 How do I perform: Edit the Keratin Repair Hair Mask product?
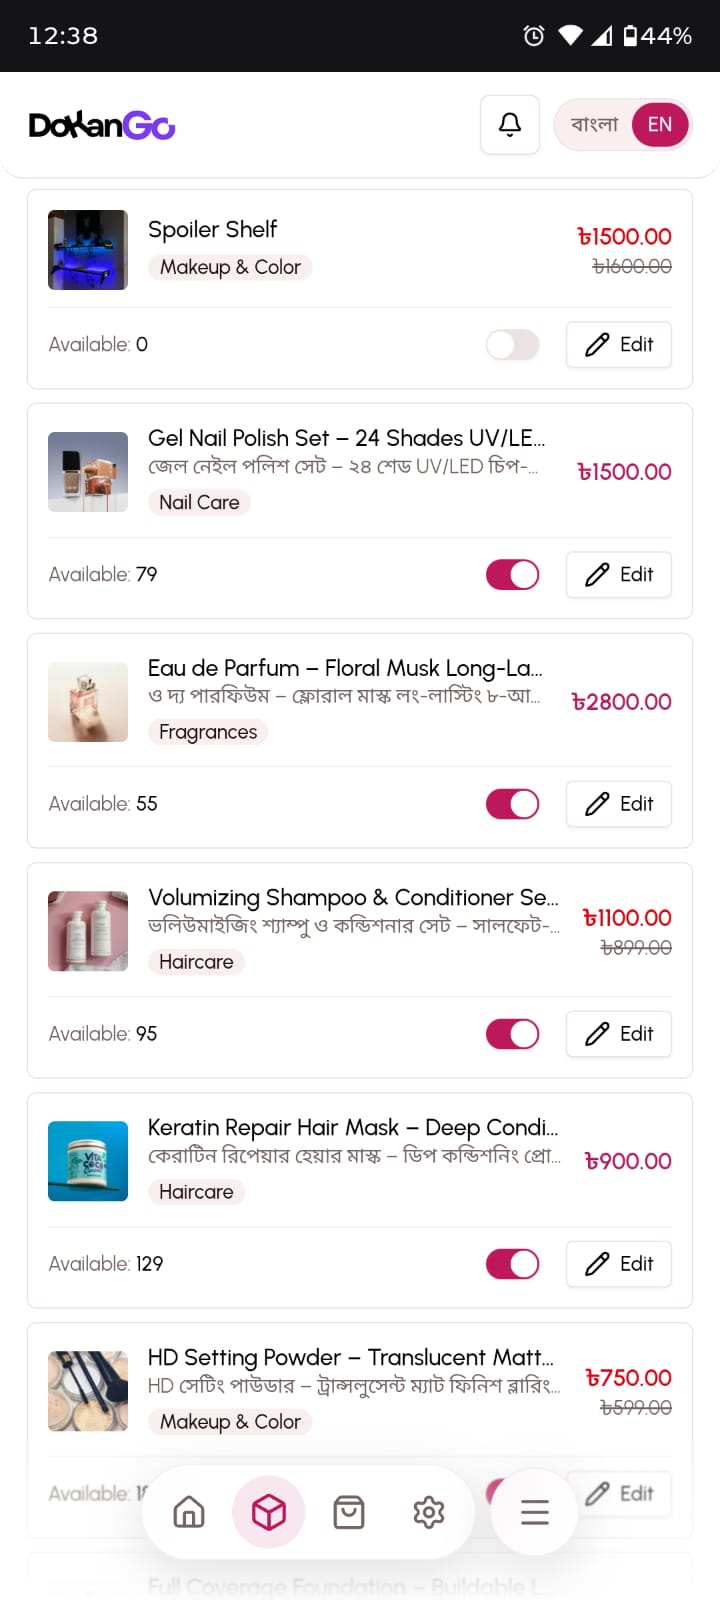pos(619,1264)
